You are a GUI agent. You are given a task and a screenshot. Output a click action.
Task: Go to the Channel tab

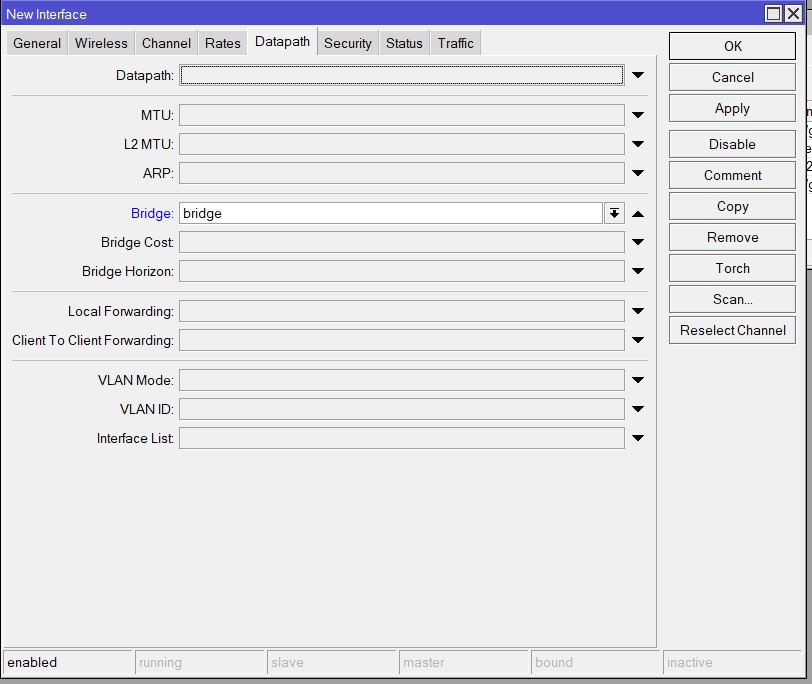(166, 43)
